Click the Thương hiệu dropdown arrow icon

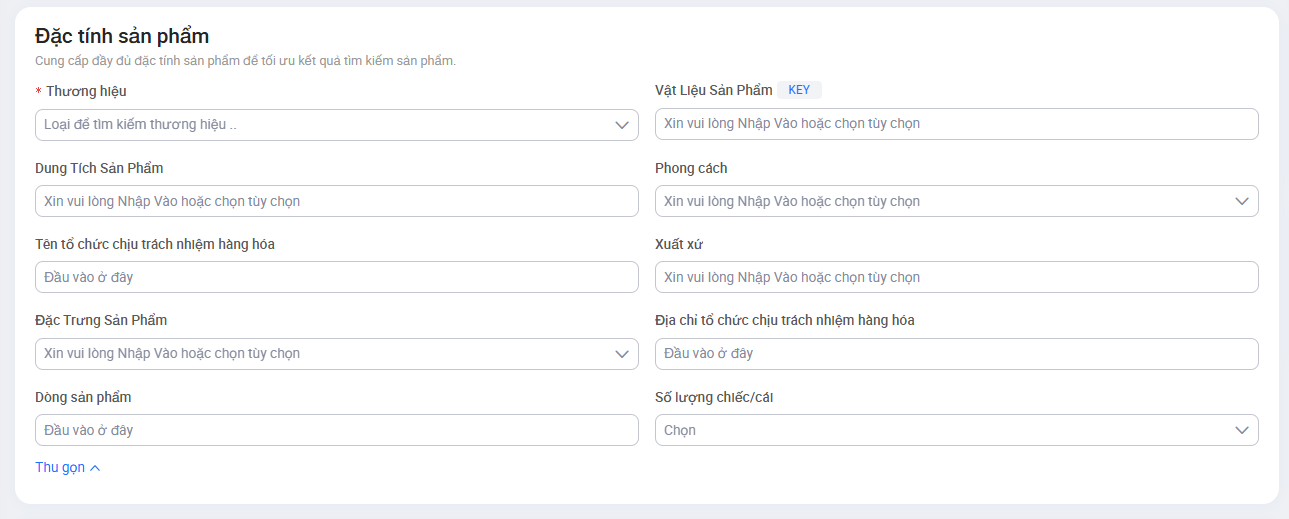(x=621, y=125)
